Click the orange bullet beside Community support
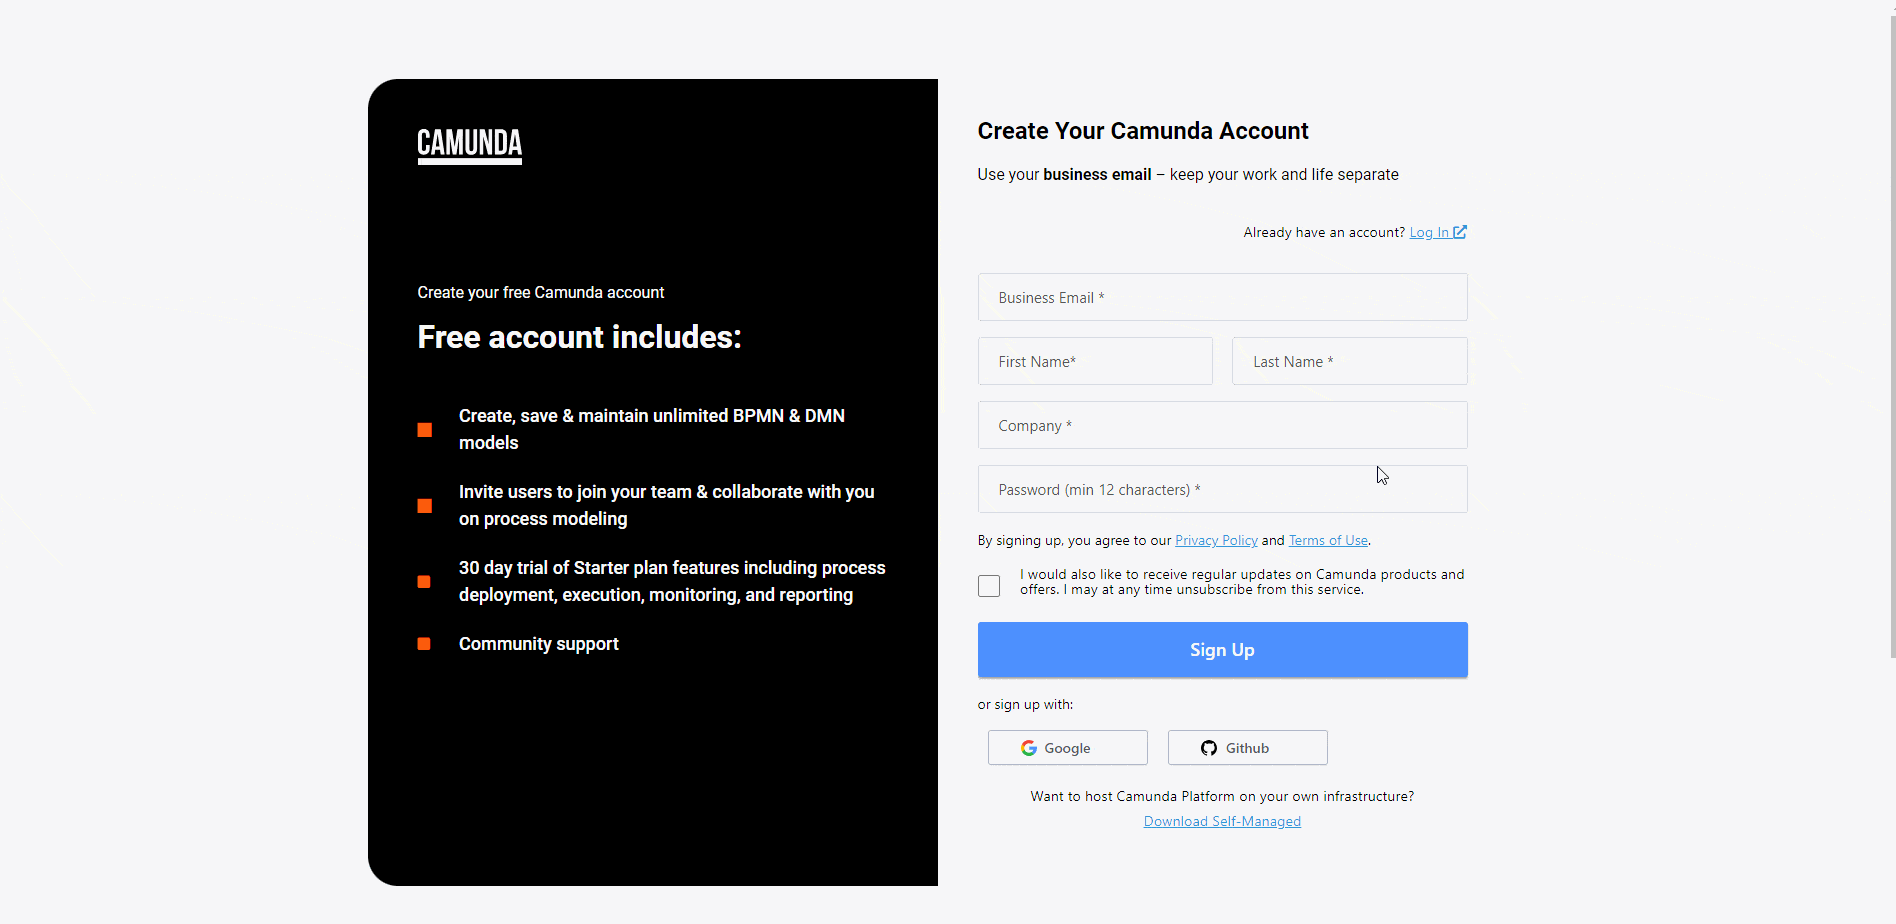Screen dimensions: 1896x924 (x=424, y=644)
